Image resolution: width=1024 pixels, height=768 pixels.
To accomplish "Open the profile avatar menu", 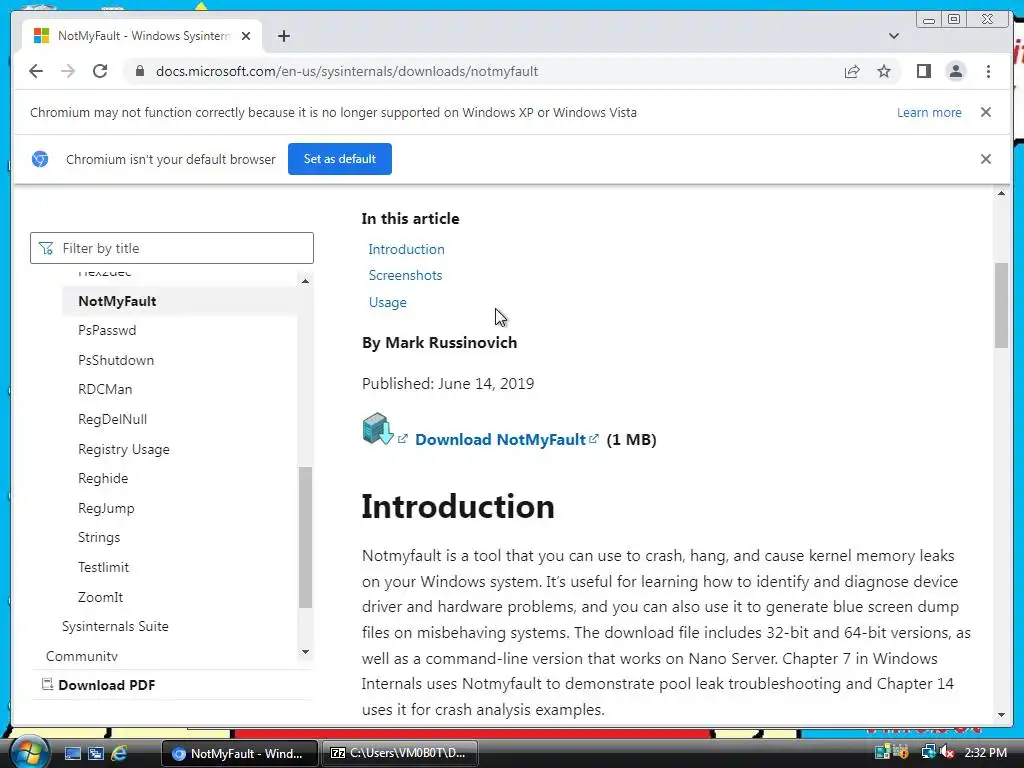I will click(955, 71).
